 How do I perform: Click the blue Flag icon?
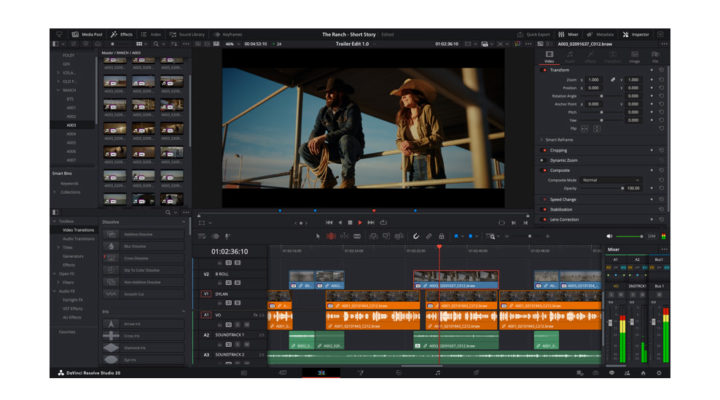(456, 236)
